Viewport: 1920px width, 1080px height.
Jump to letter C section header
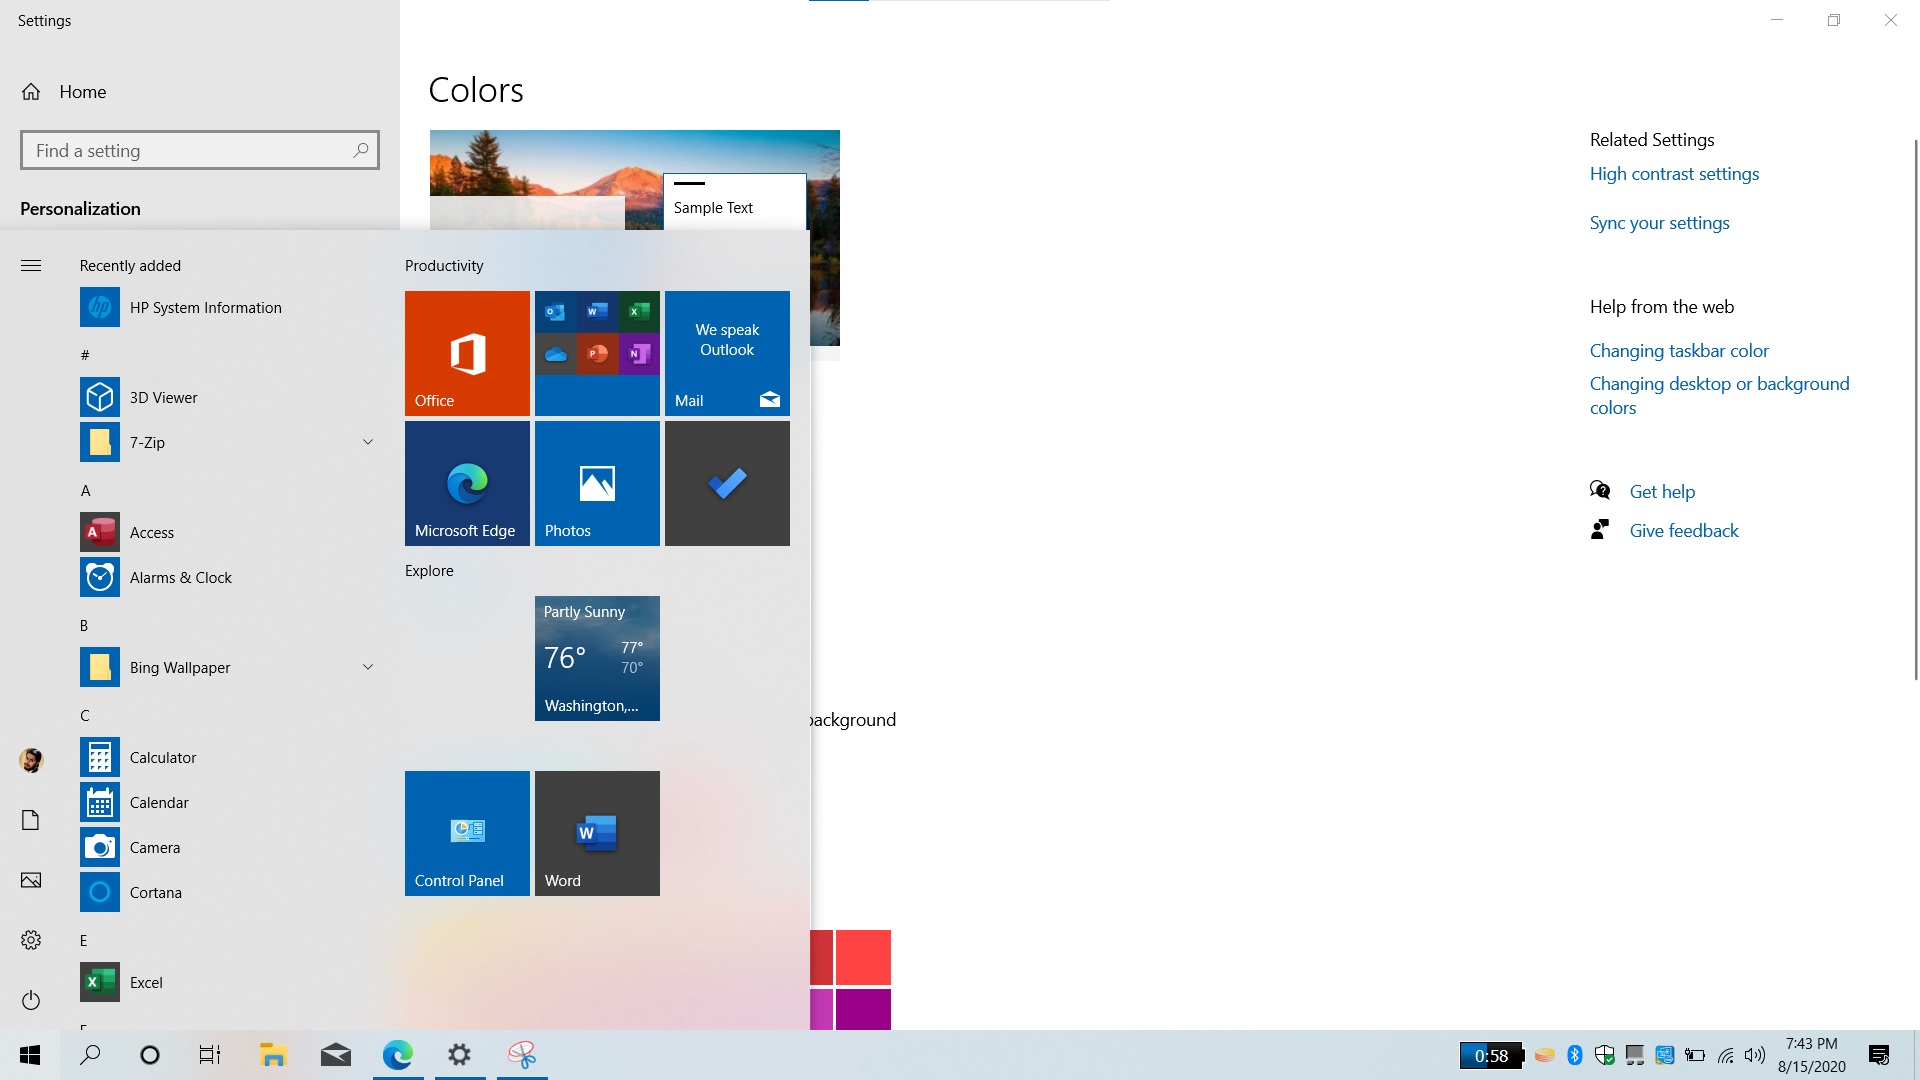pyautogui.click(x=85, y=716)
